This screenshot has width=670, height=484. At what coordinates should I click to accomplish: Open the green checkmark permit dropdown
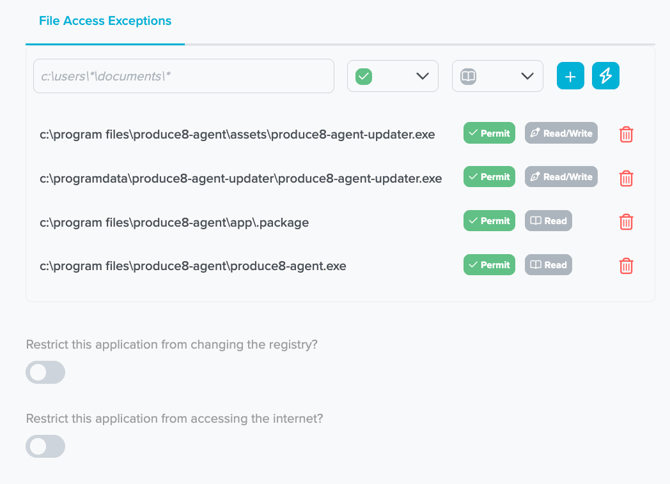(x=392, y=77)
